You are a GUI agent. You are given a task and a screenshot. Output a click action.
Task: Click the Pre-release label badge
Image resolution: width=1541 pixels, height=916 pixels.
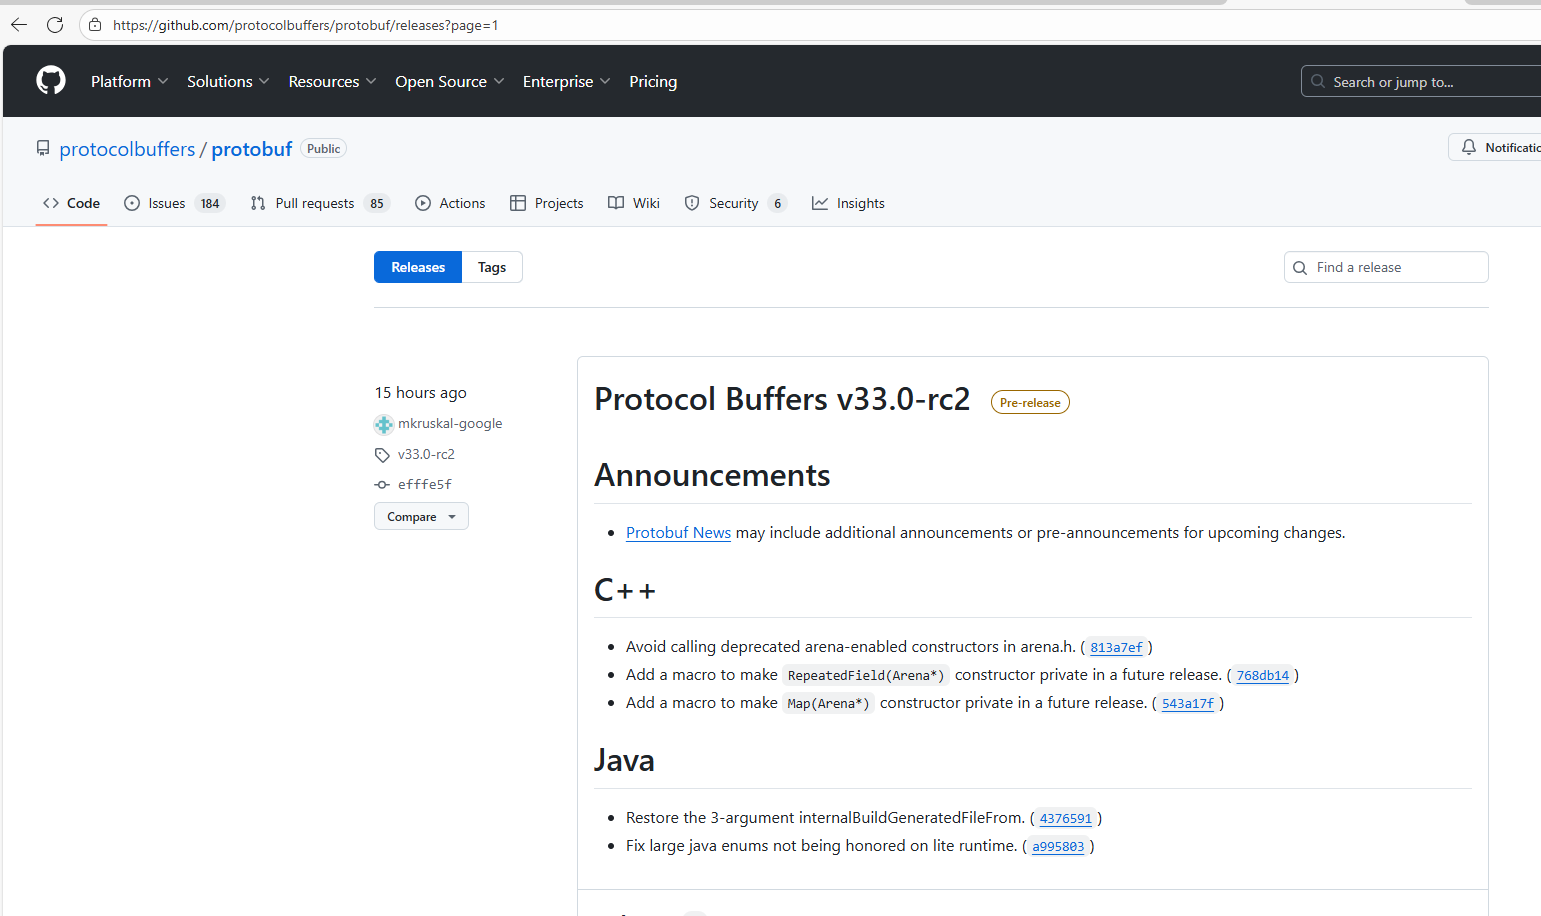[1030, 402]
